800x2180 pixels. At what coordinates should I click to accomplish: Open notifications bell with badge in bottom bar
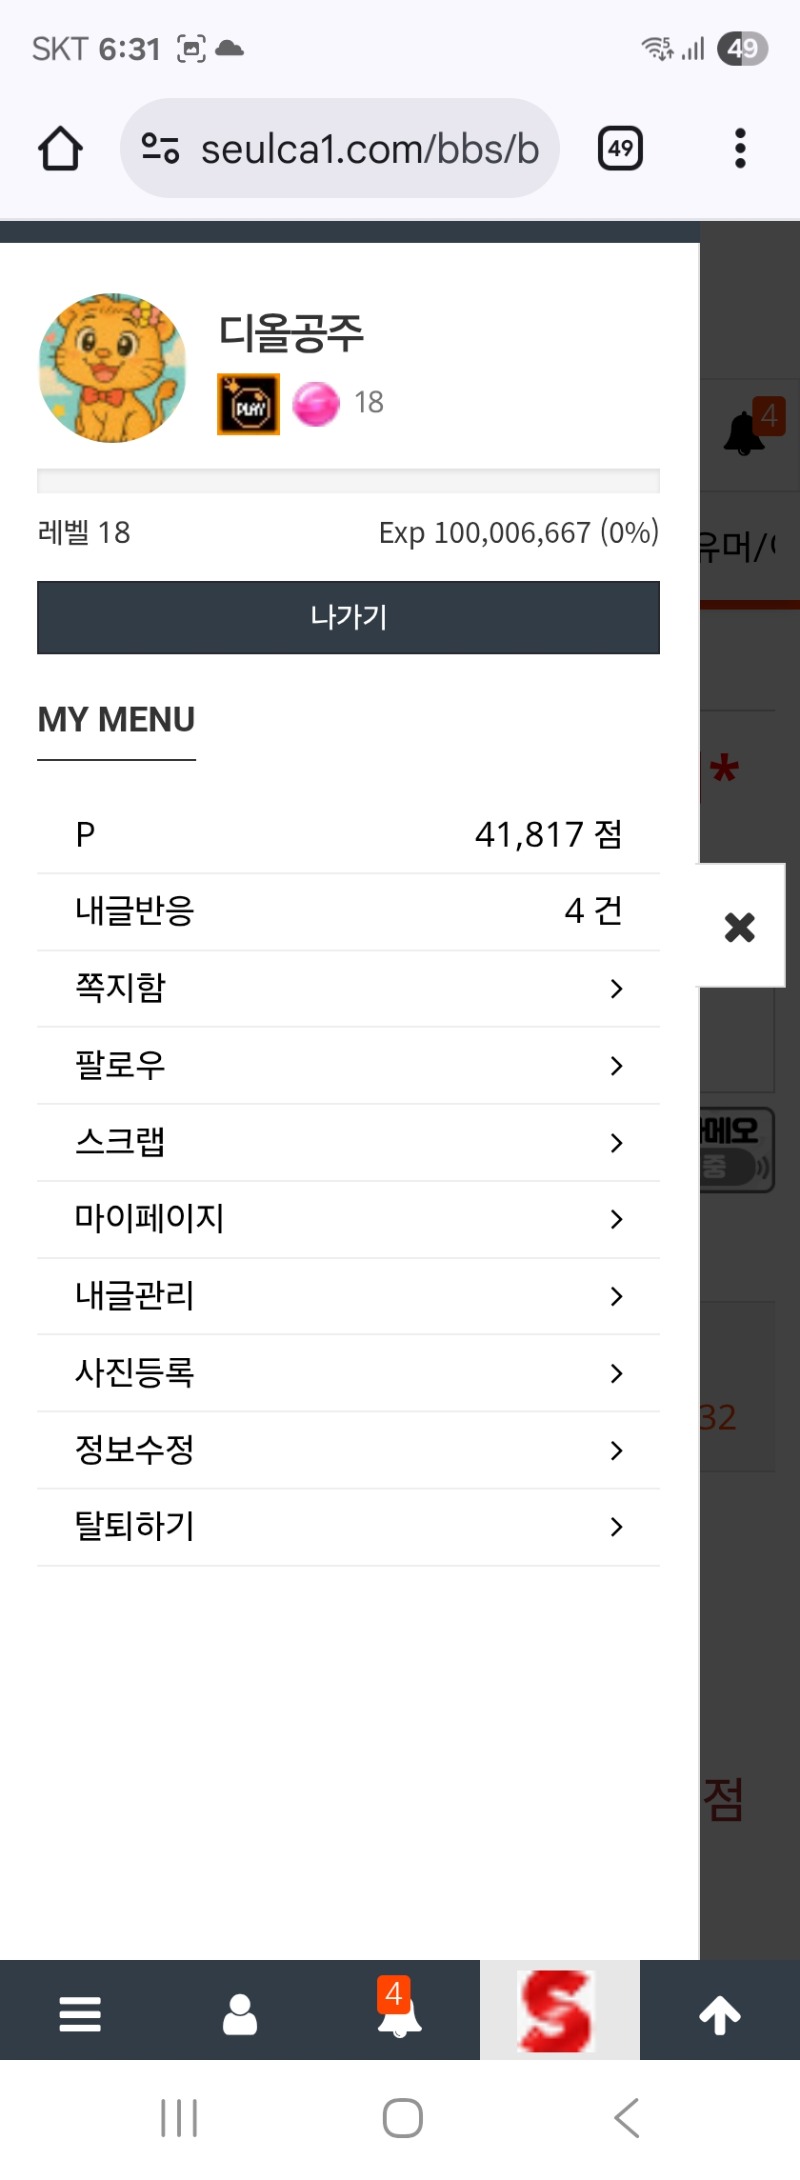click(400, 2013)
